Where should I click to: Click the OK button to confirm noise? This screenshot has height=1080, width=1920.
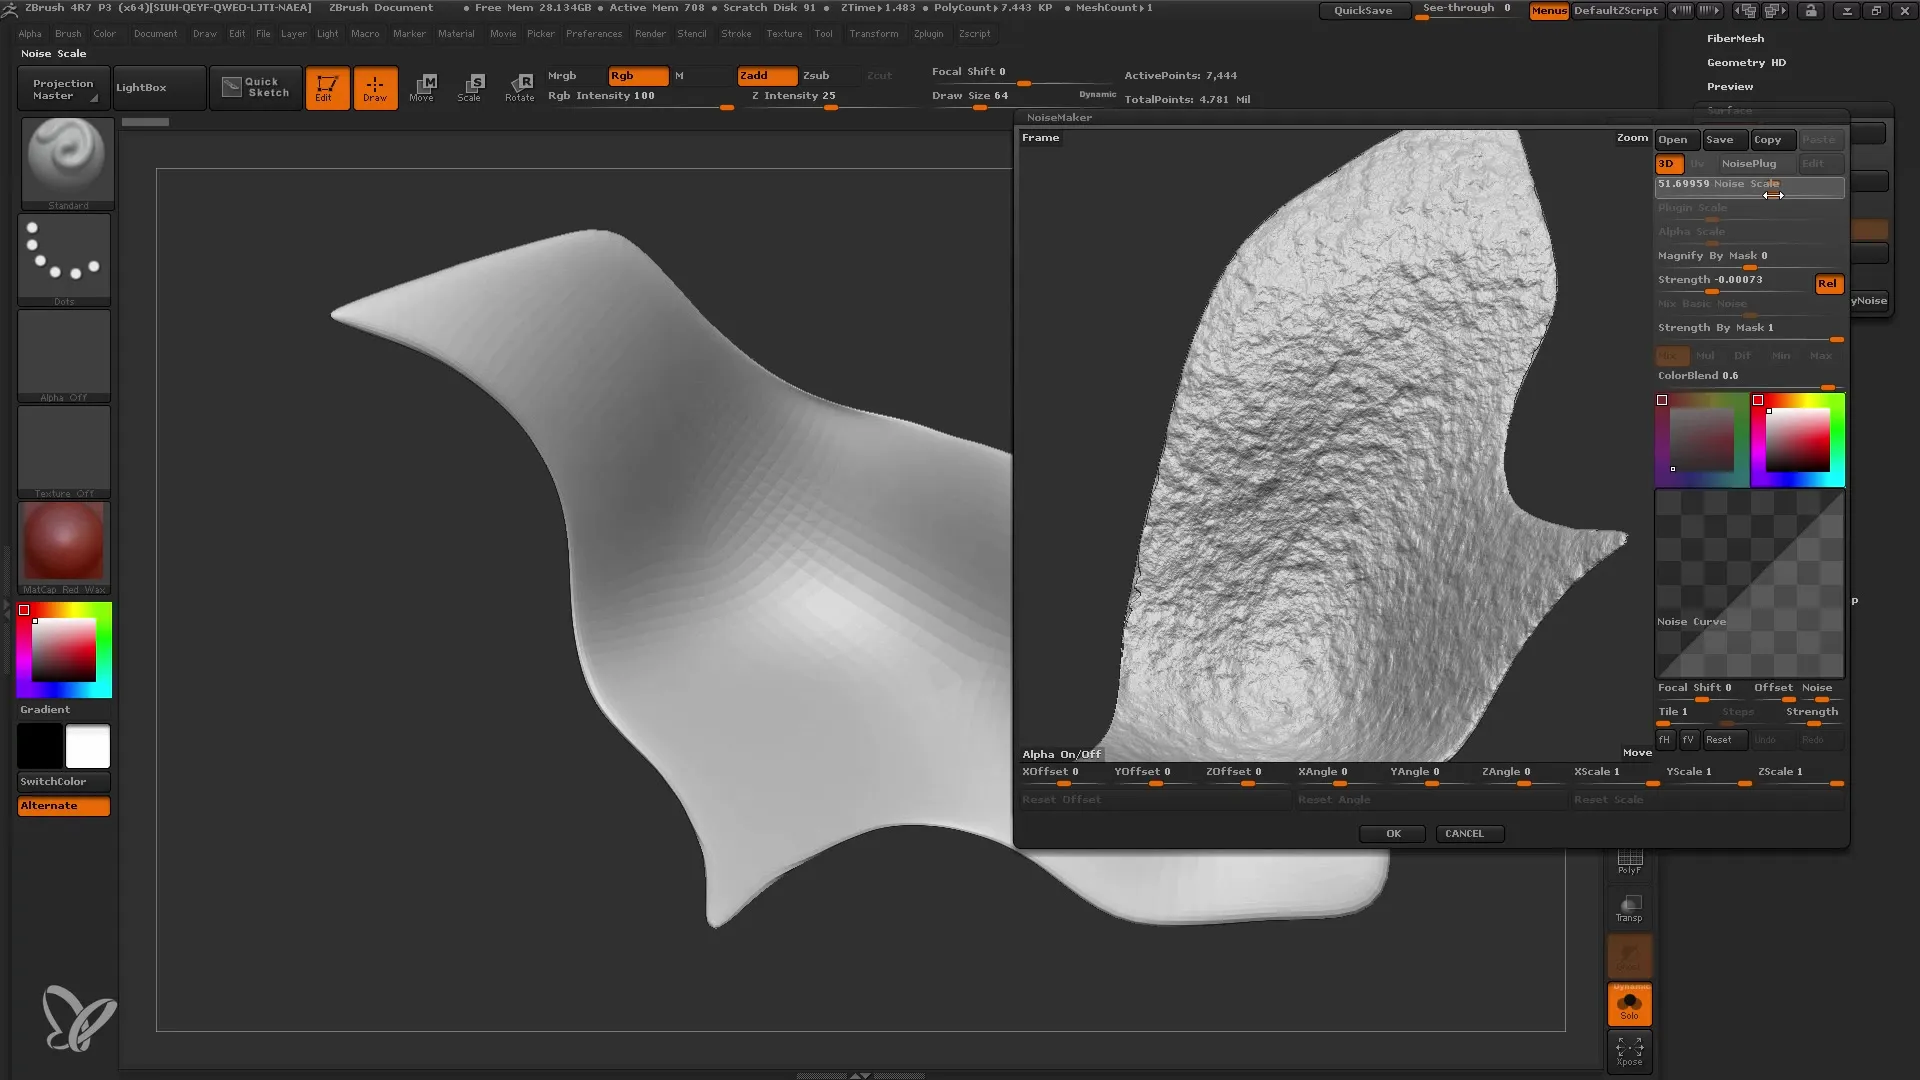click(x=1393, y=832)
